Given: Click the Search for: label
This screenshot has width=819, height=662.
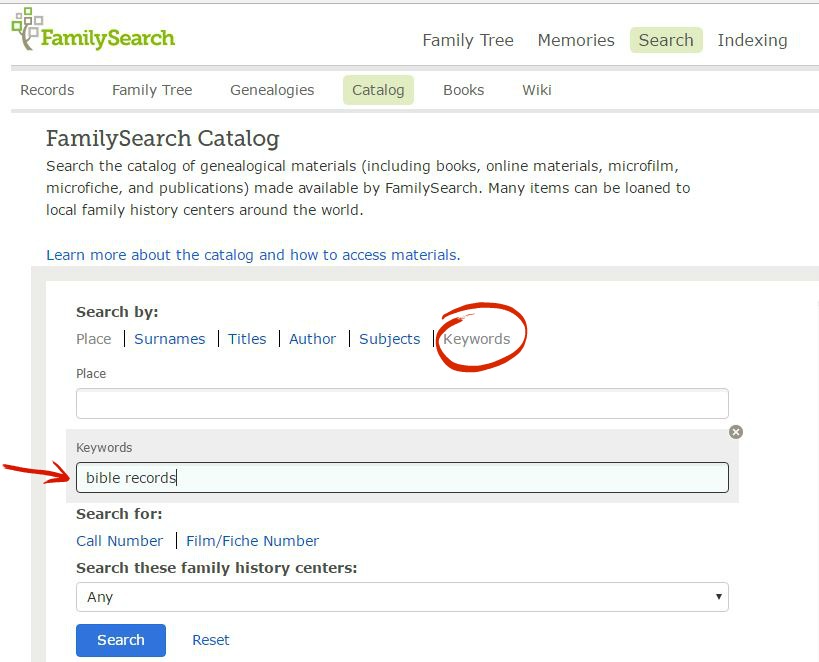Looking at the screenshot, I should tap(119, 514).
